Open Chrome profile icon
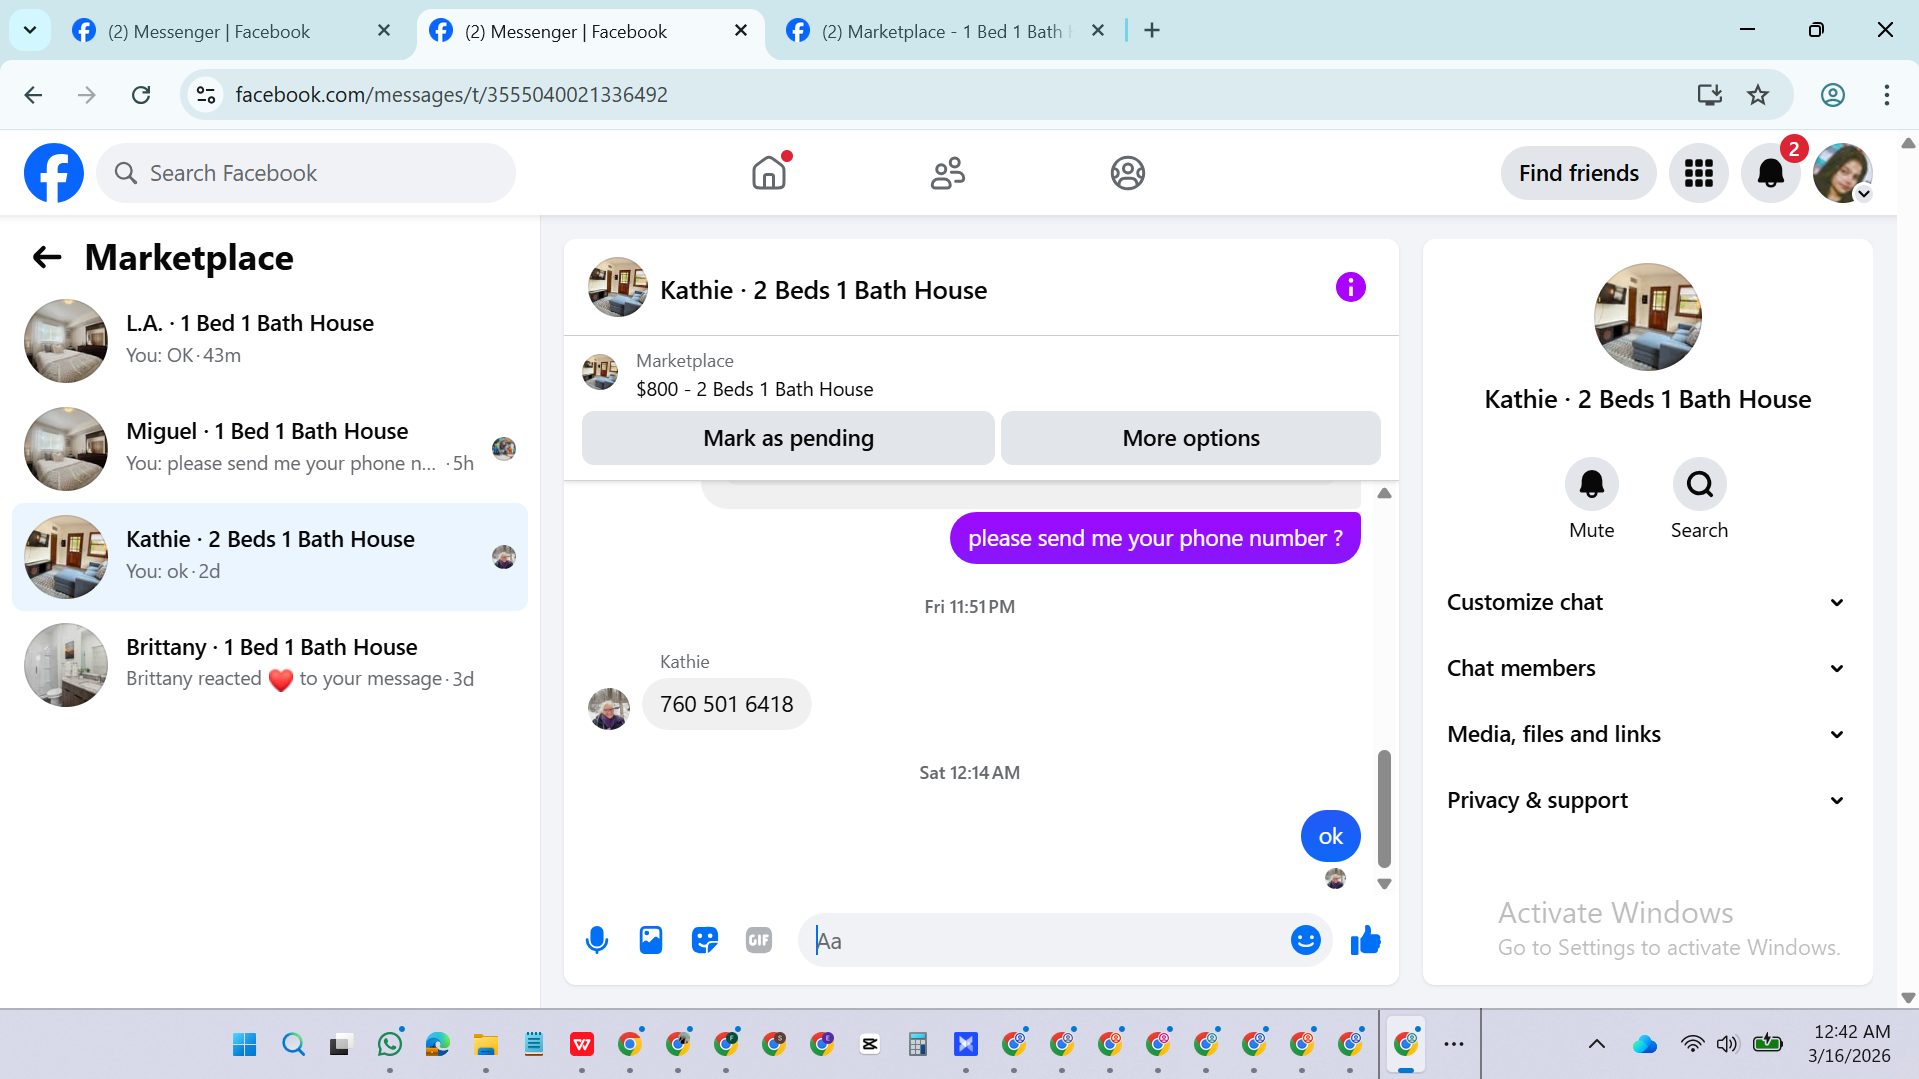 pos(1832,95)
